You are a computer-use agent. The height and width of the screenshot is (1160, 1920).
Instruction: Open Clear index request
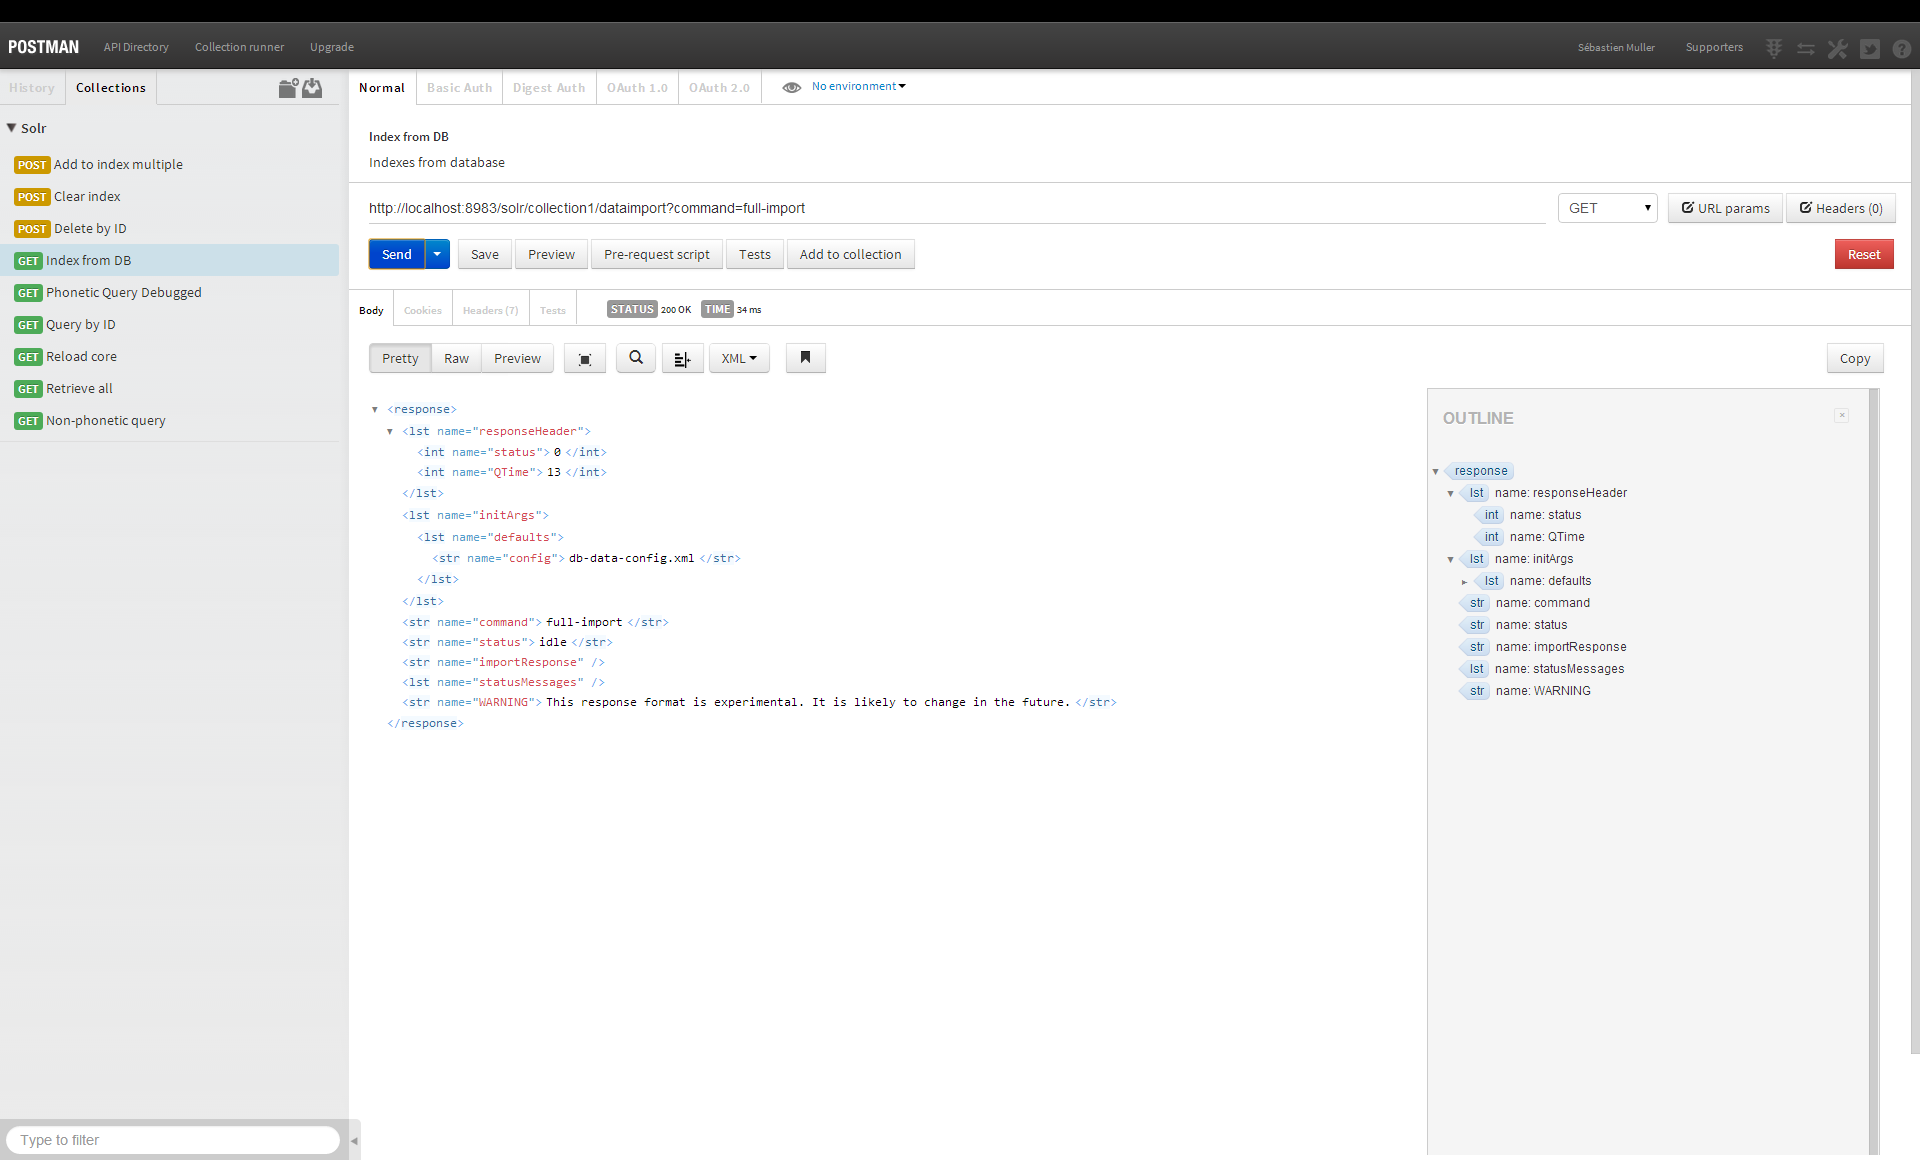click(x=170, y=197)
